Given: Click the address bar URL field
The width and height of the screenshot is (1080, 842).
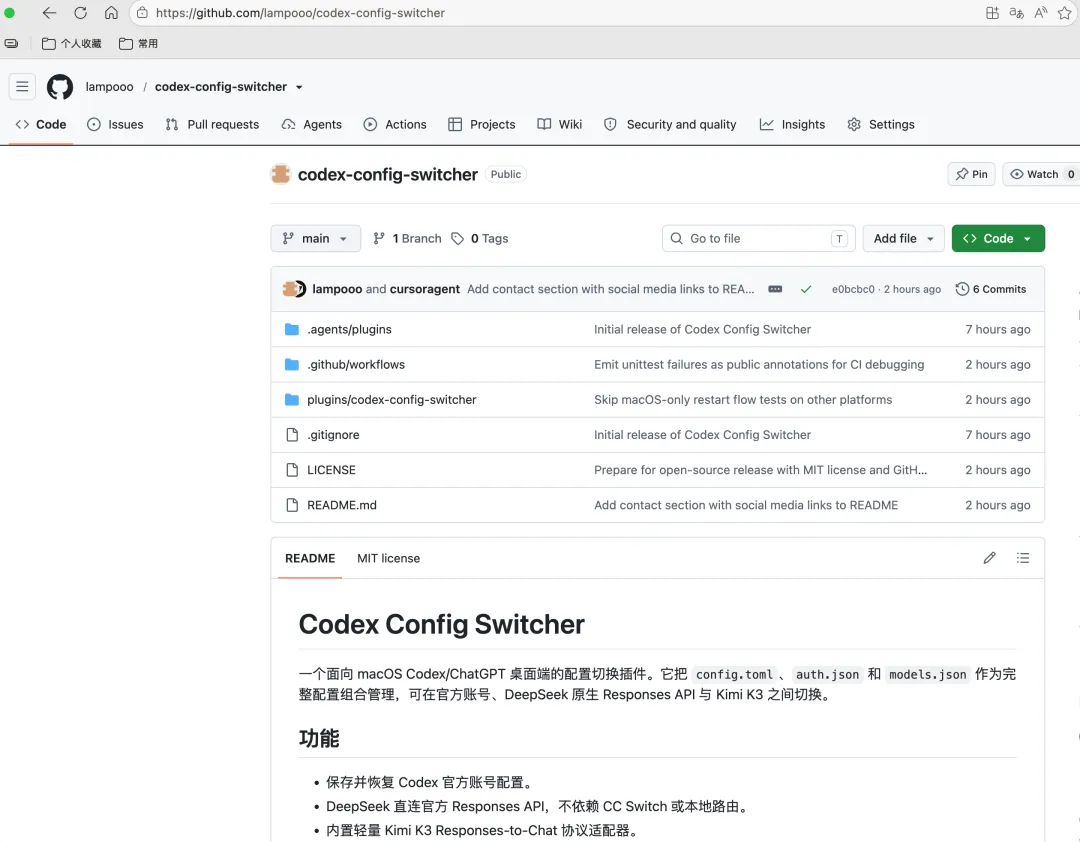Looking at the screenshot, I should coord(551,12).
